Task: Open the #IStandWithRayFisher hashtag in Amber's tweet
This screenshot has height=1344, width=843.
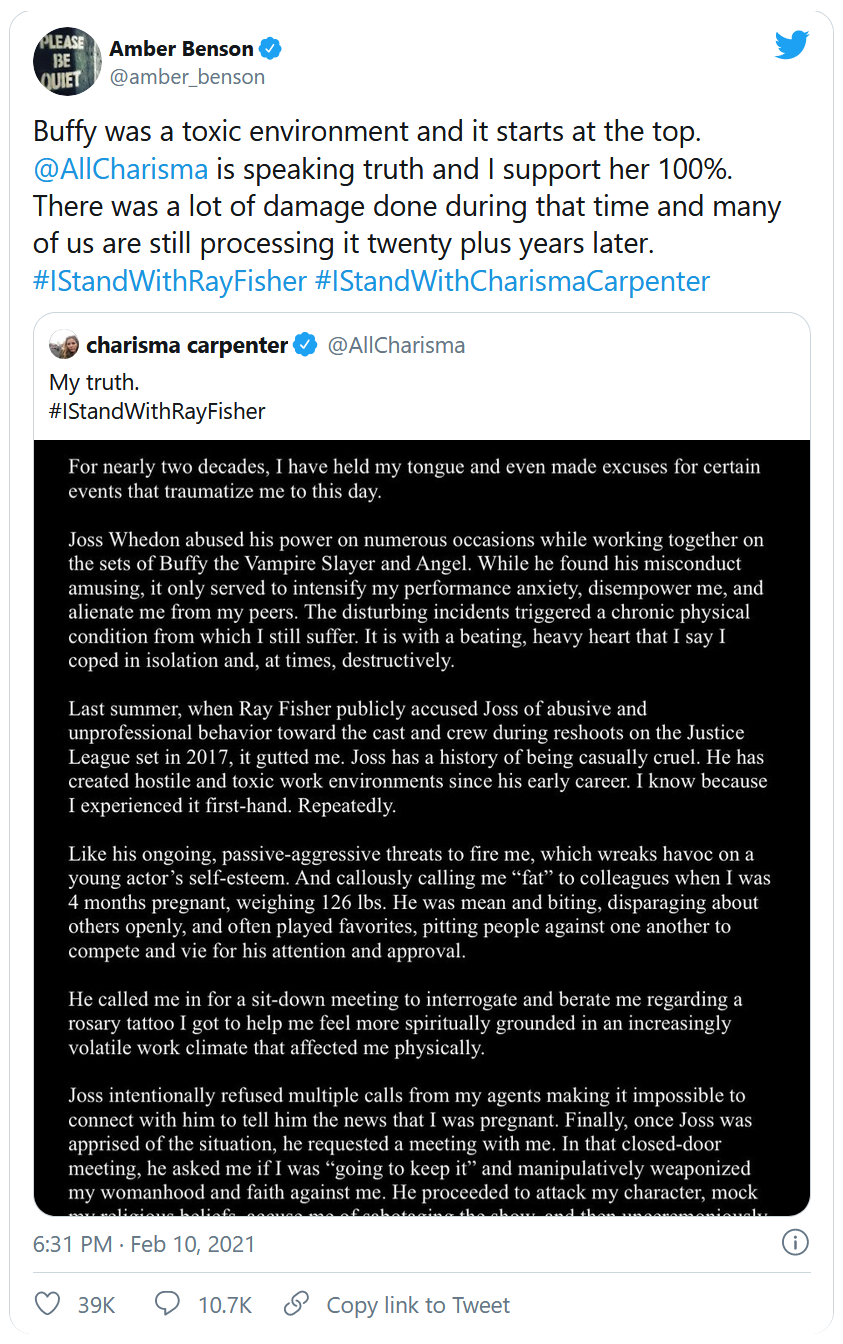Action: 170,281
